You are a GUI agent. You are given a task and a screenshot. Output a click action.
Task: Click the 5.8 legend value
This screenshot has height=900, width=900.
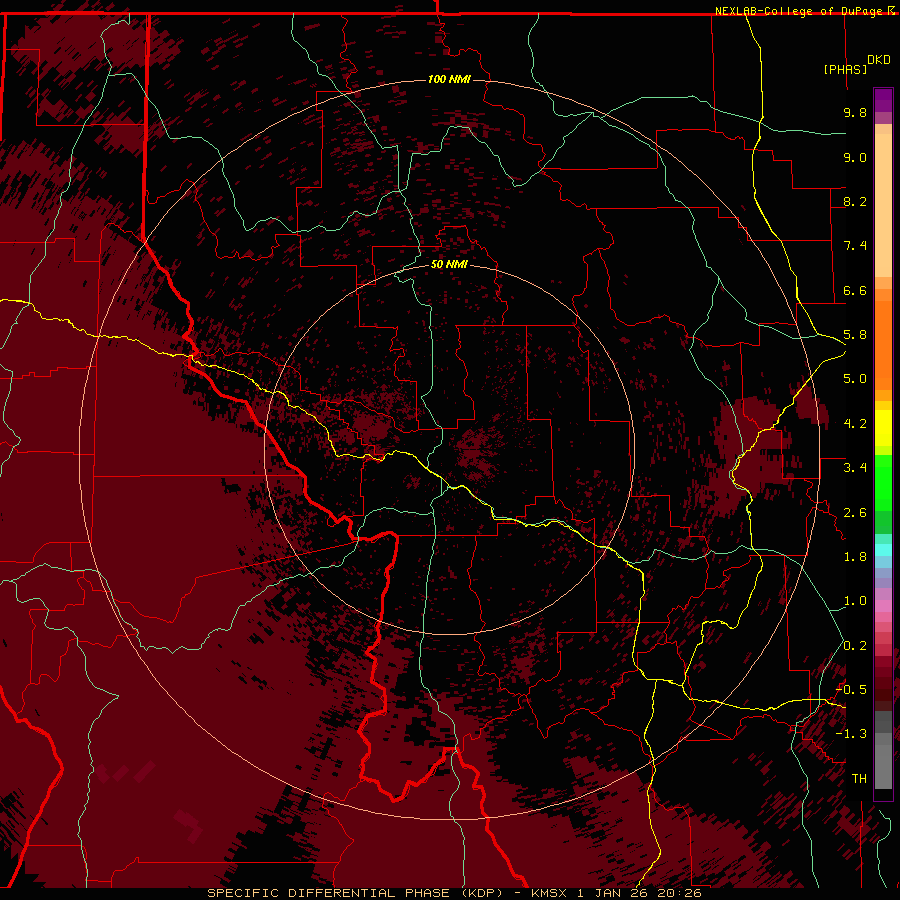[855, 335]
